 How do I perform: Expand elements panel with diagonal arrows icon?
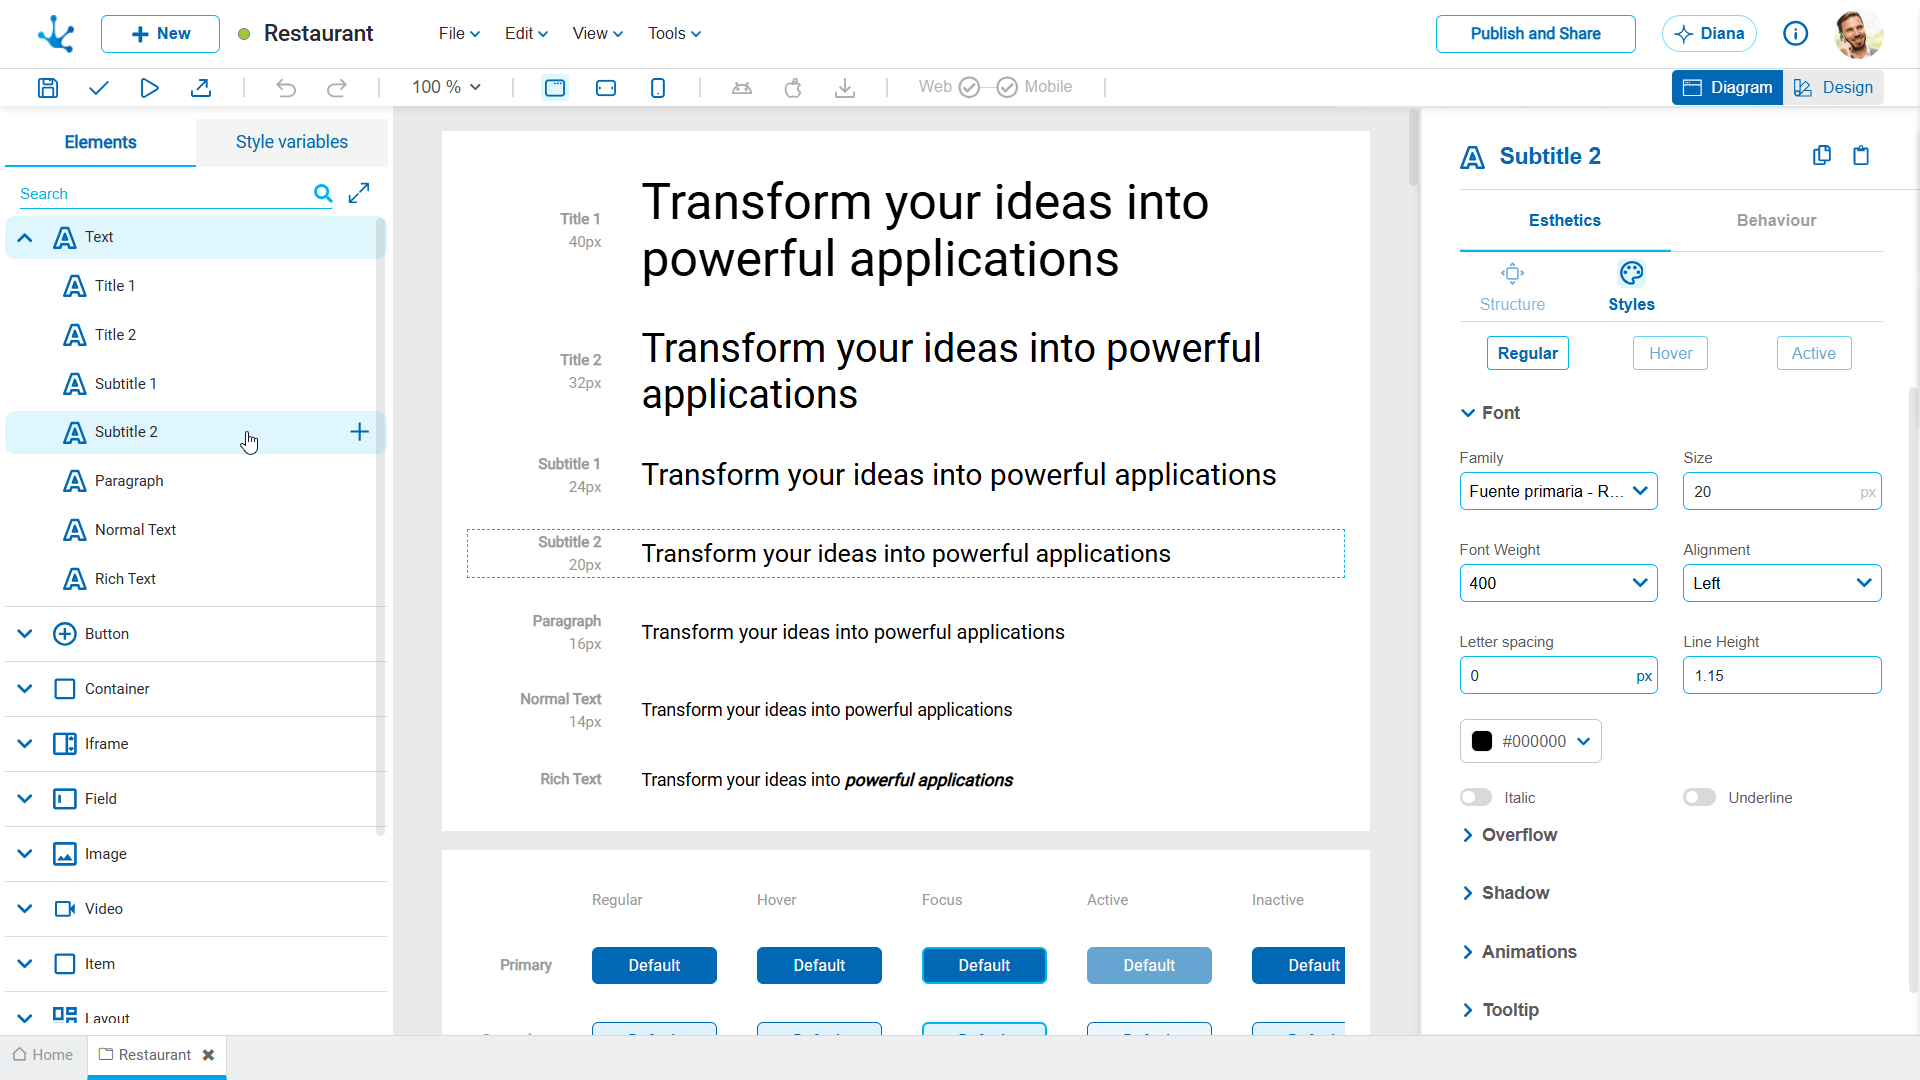click(359, 193)
